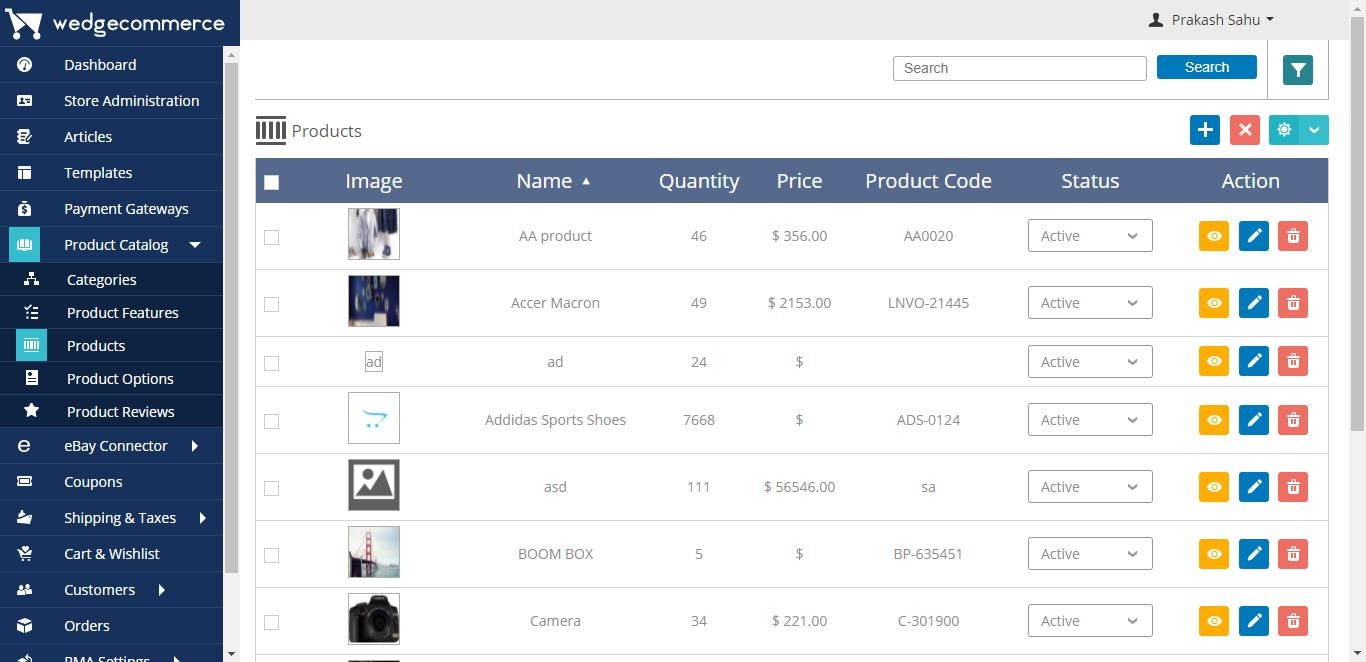Click the Camera product thumbnail
The width and height of the screenshot is (1366, 662).
(373, 619)
